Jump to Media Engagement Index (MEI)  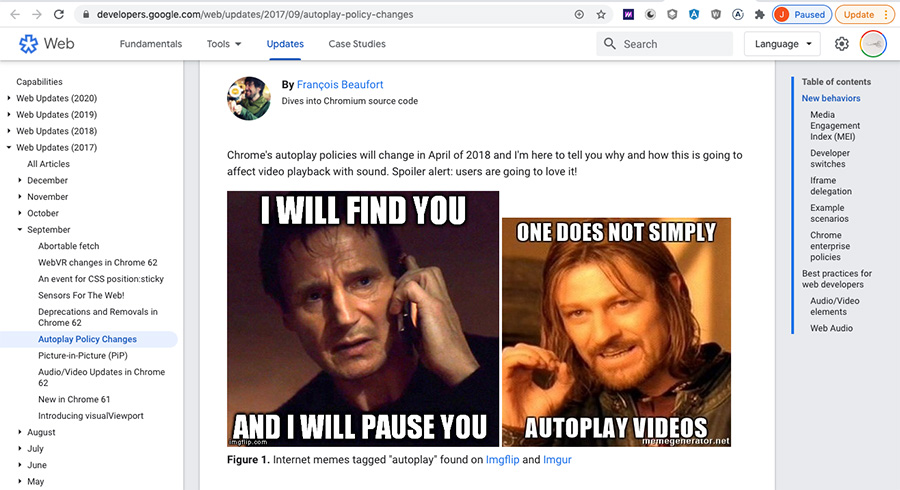click(835, 126)
